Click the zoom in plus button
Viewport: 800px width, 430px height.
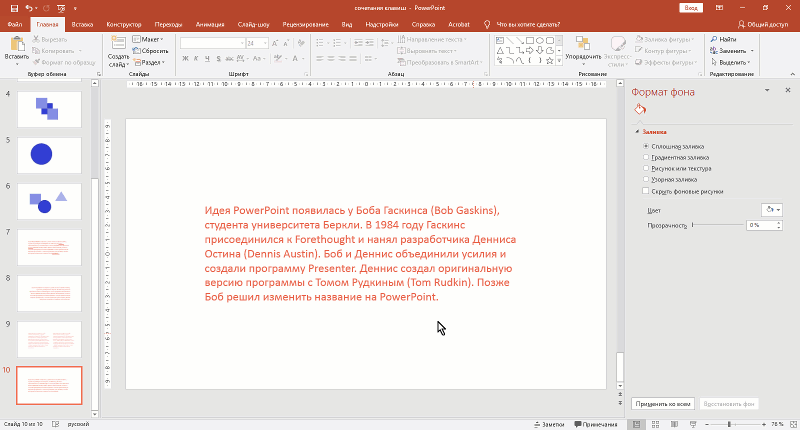(764, 424)
